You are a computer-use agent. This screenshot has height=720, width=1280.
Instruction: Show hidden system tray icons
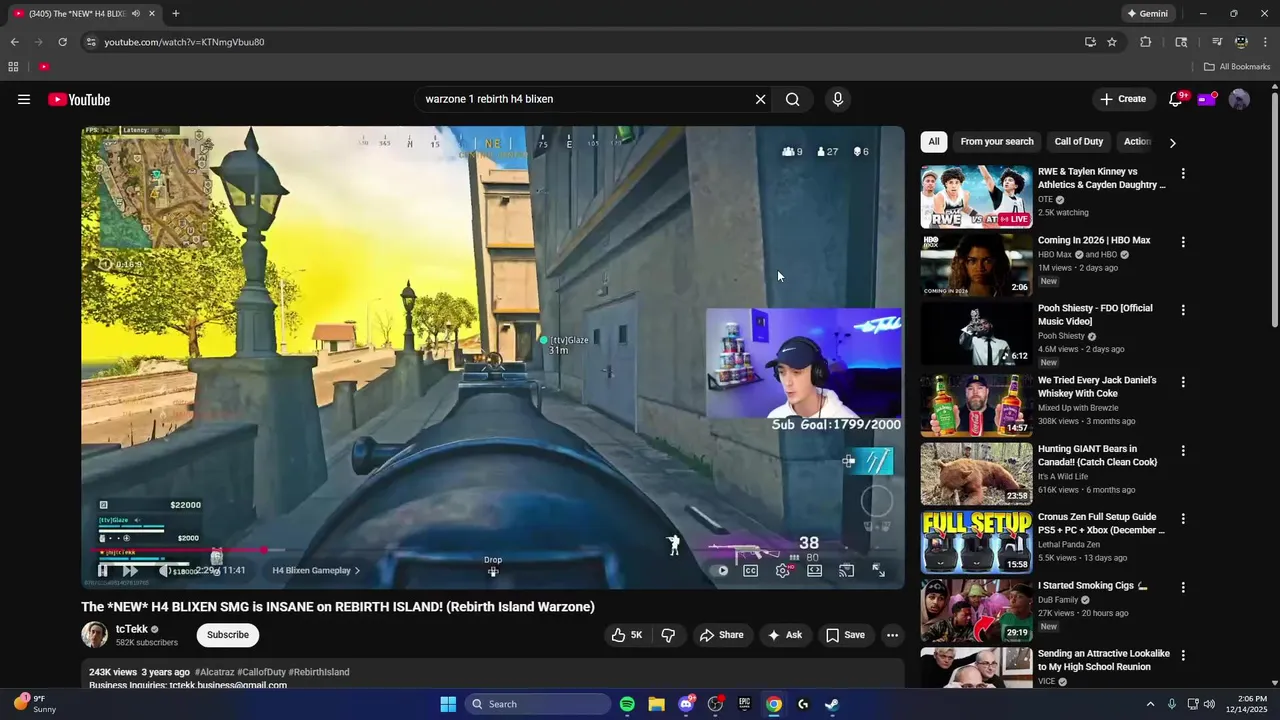[x=1150, y=704]
